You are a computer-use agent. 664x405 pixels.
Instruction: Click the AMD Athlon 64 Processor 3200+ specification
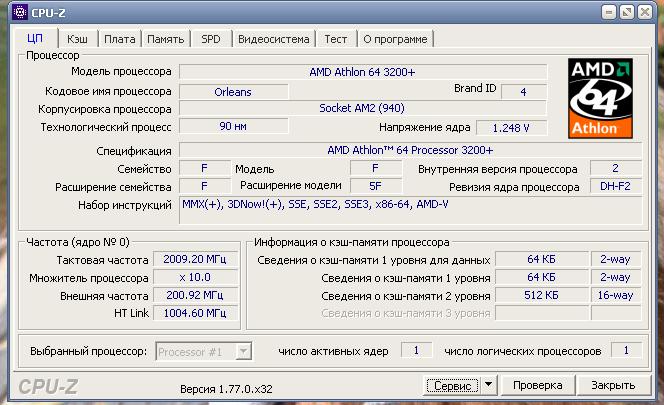[410, 150]
